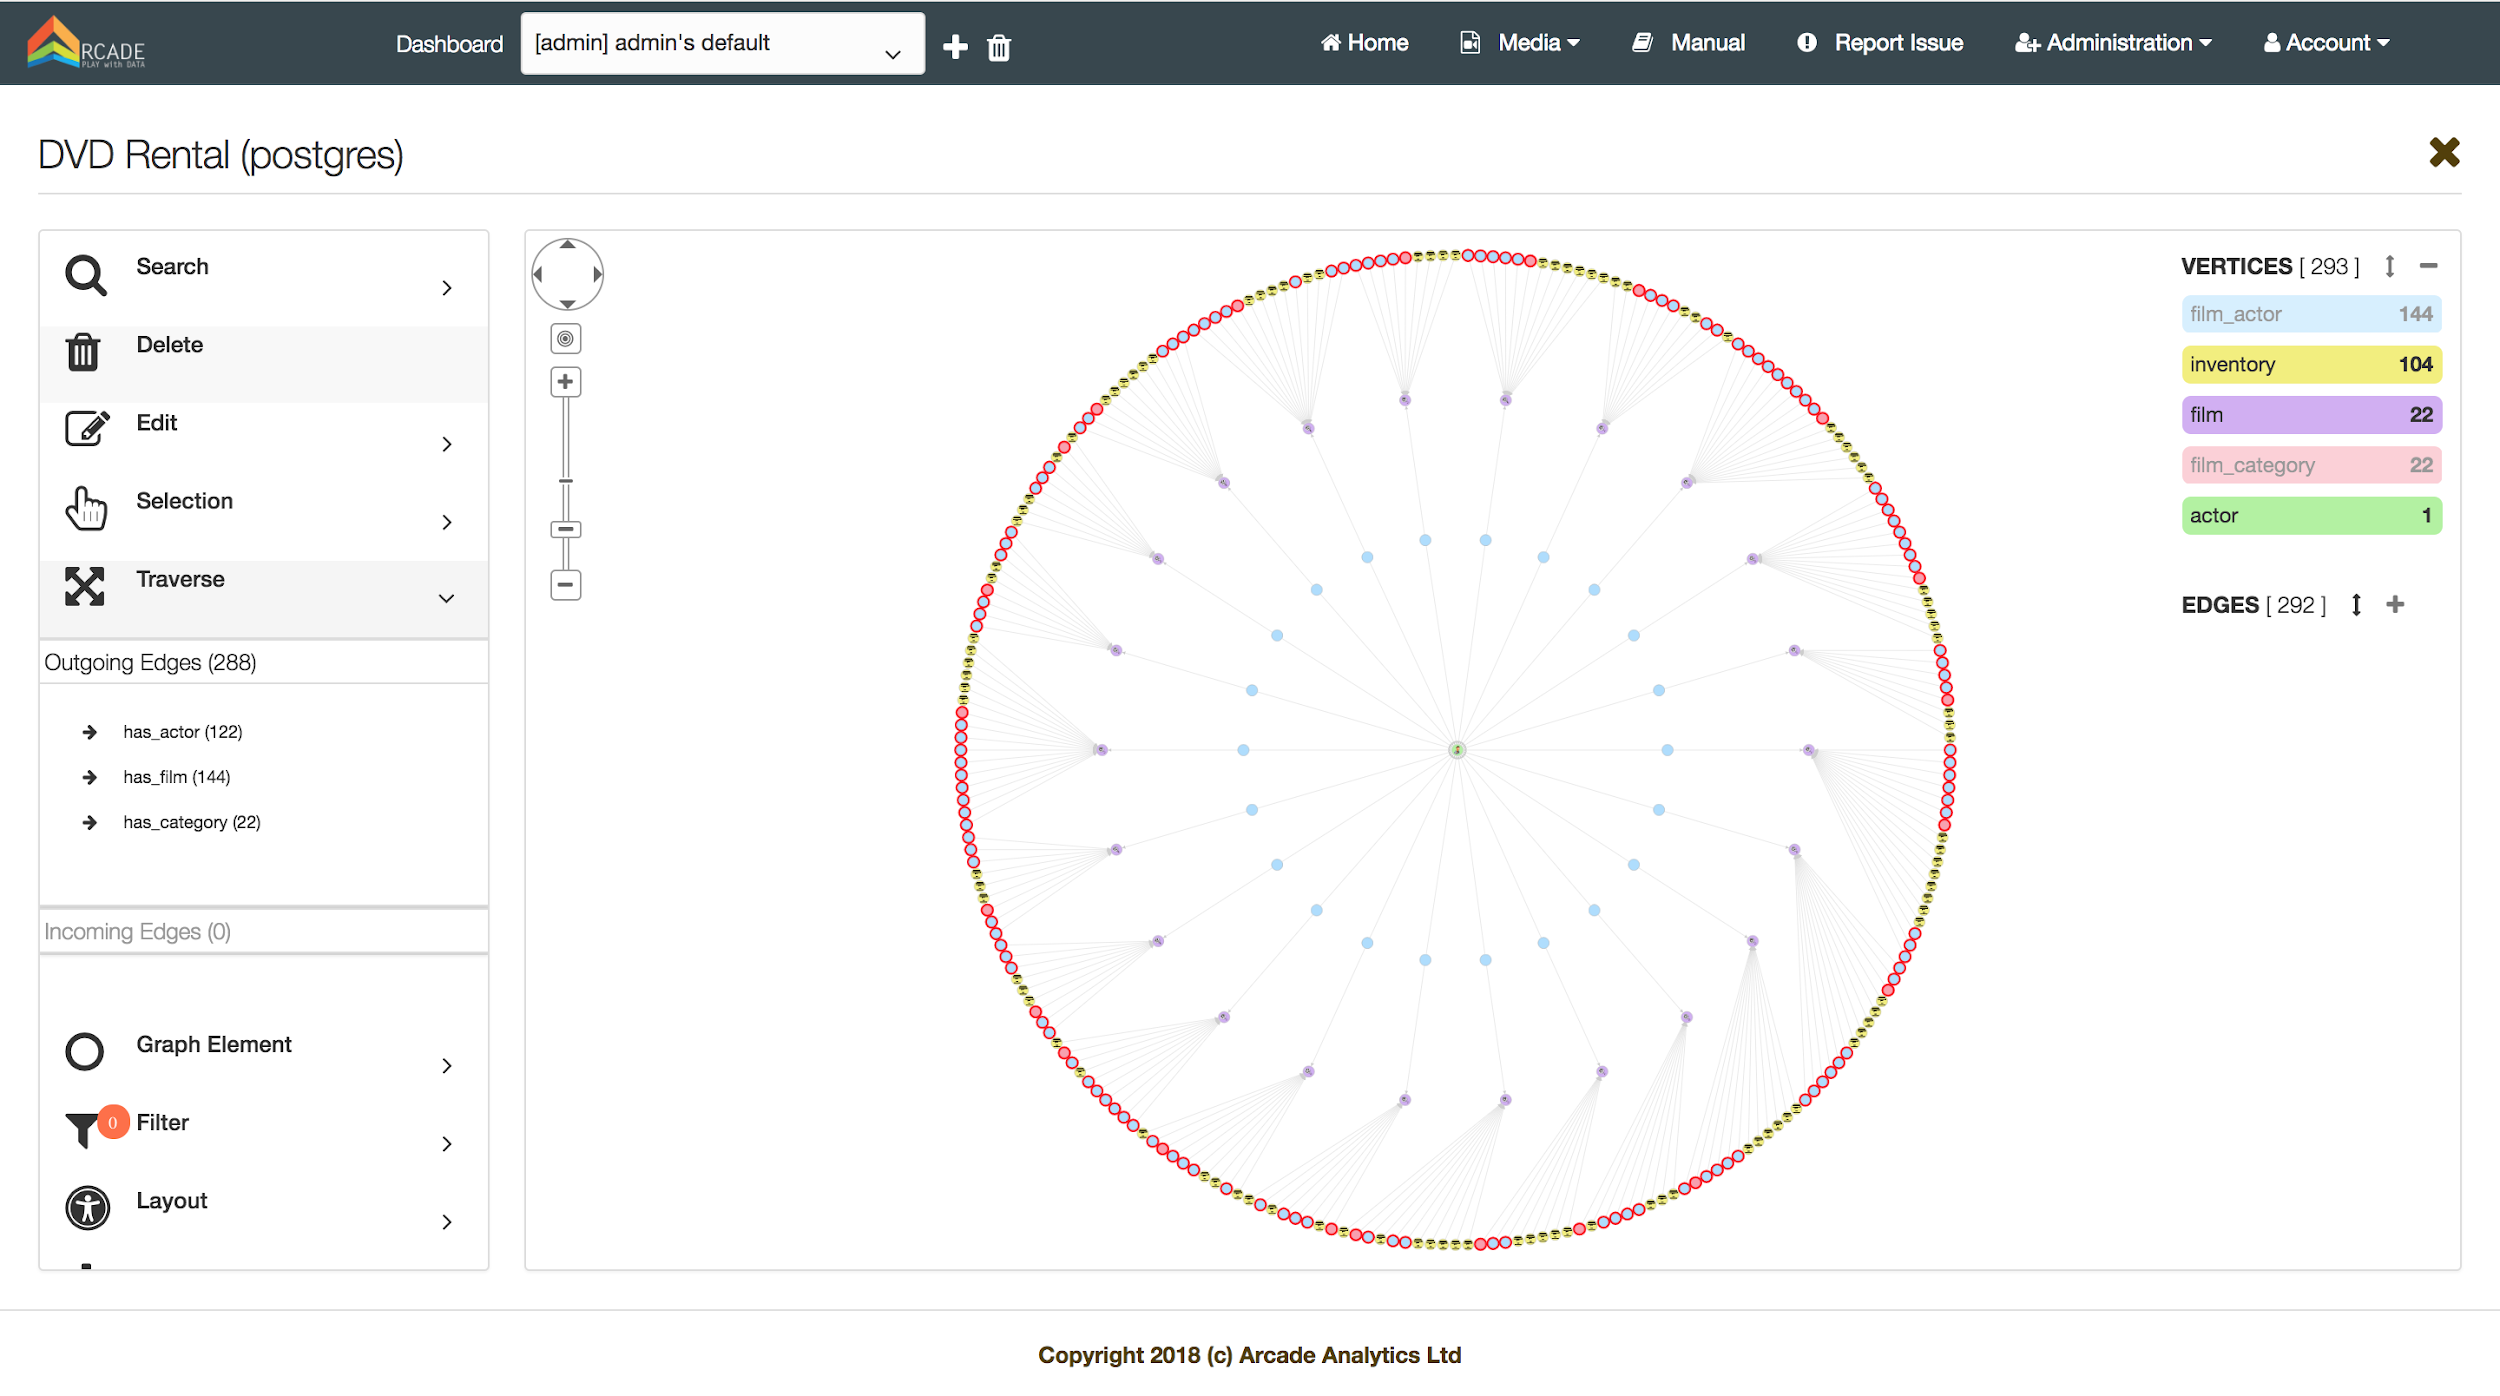Toggle the film_actor vertex class in legend
2500x1396 pixels.
point(2310,314)
